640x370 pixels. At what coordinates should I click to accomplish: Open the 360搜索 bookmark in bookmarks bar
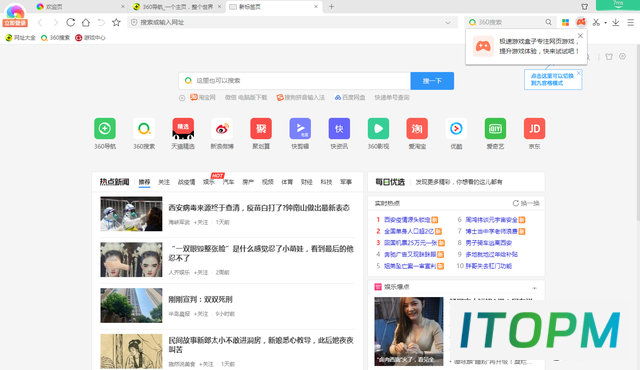[55, 38]
